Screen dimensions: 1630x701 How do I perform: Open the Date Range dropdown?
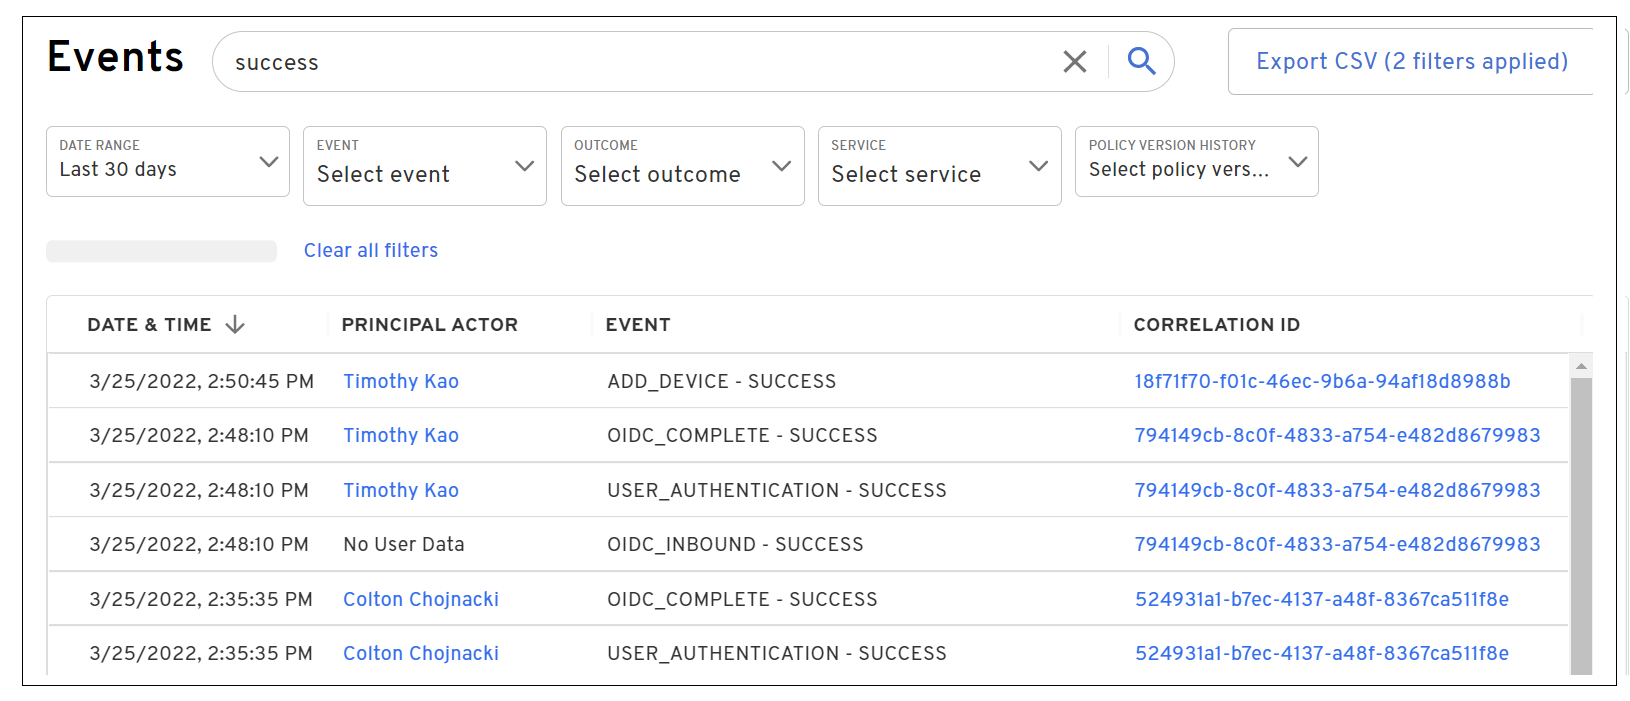click(x=168, y=162)
